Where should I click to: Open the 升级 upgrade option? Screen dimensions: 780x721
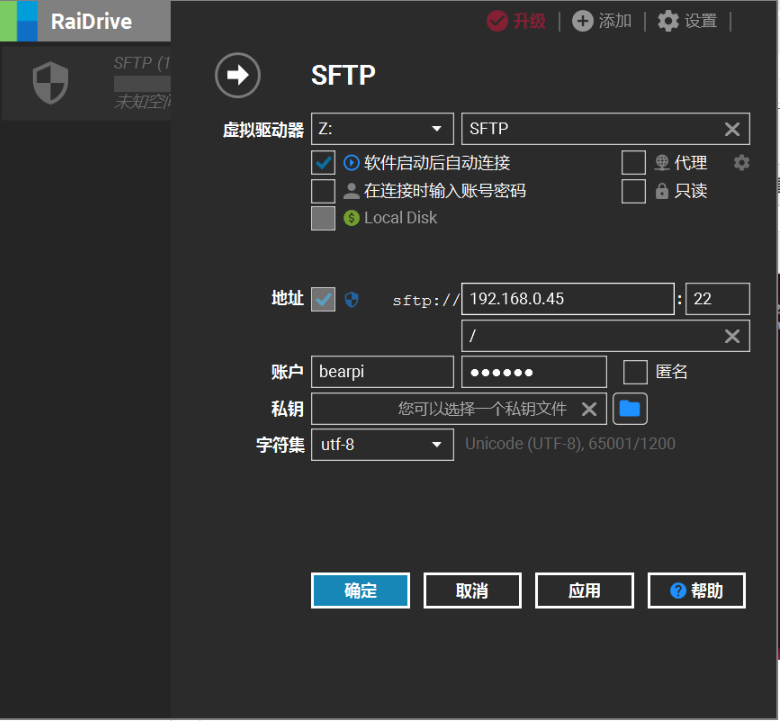click(516, 21)
